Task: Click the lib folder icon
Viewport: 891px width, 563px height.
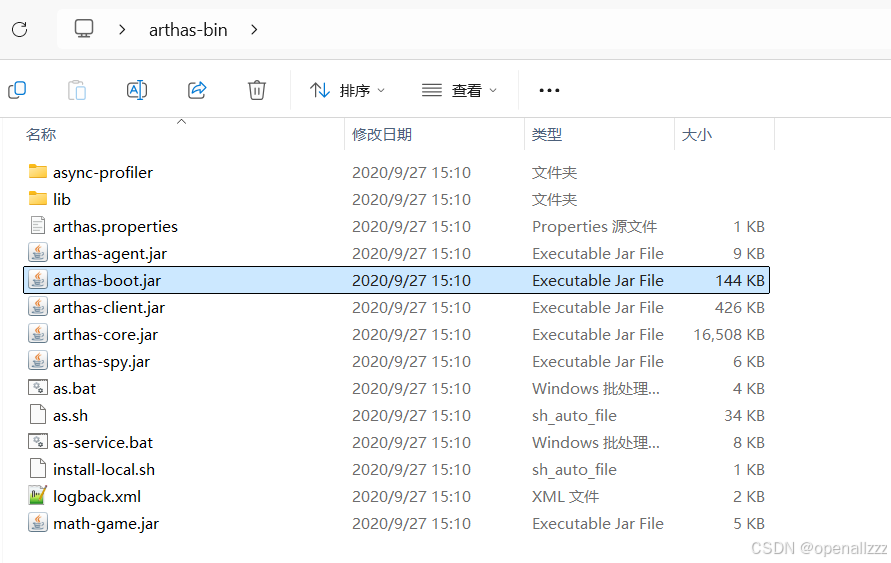Action: tap(38, 198)
